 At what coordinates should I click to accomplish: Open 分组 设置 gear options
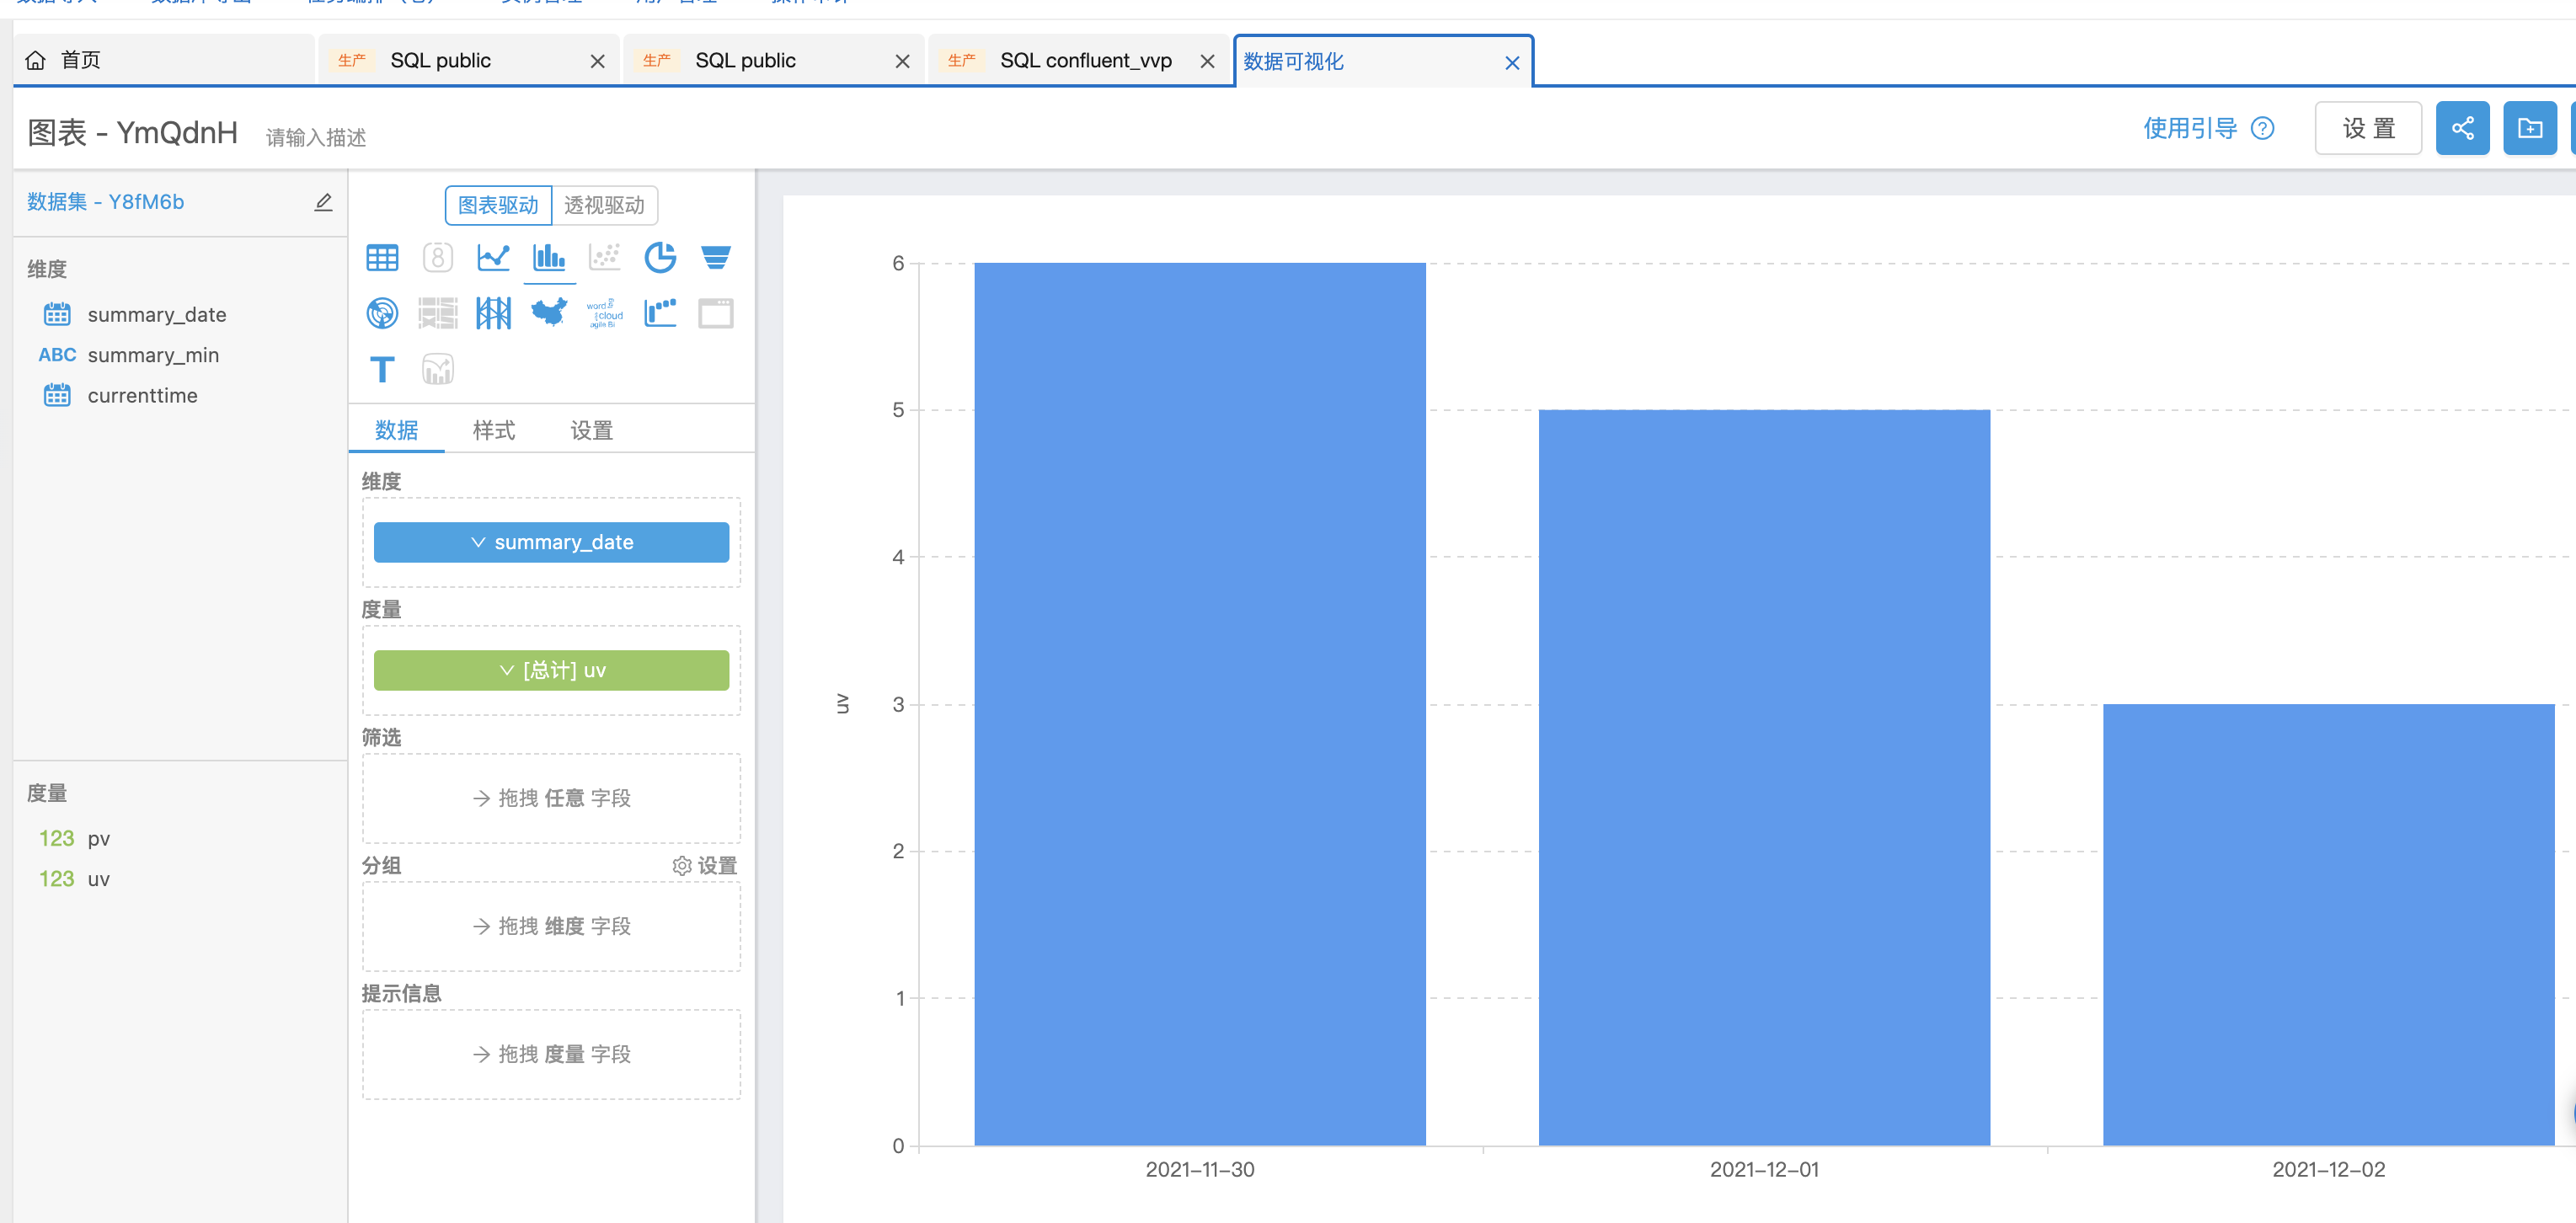click(705, 865)
